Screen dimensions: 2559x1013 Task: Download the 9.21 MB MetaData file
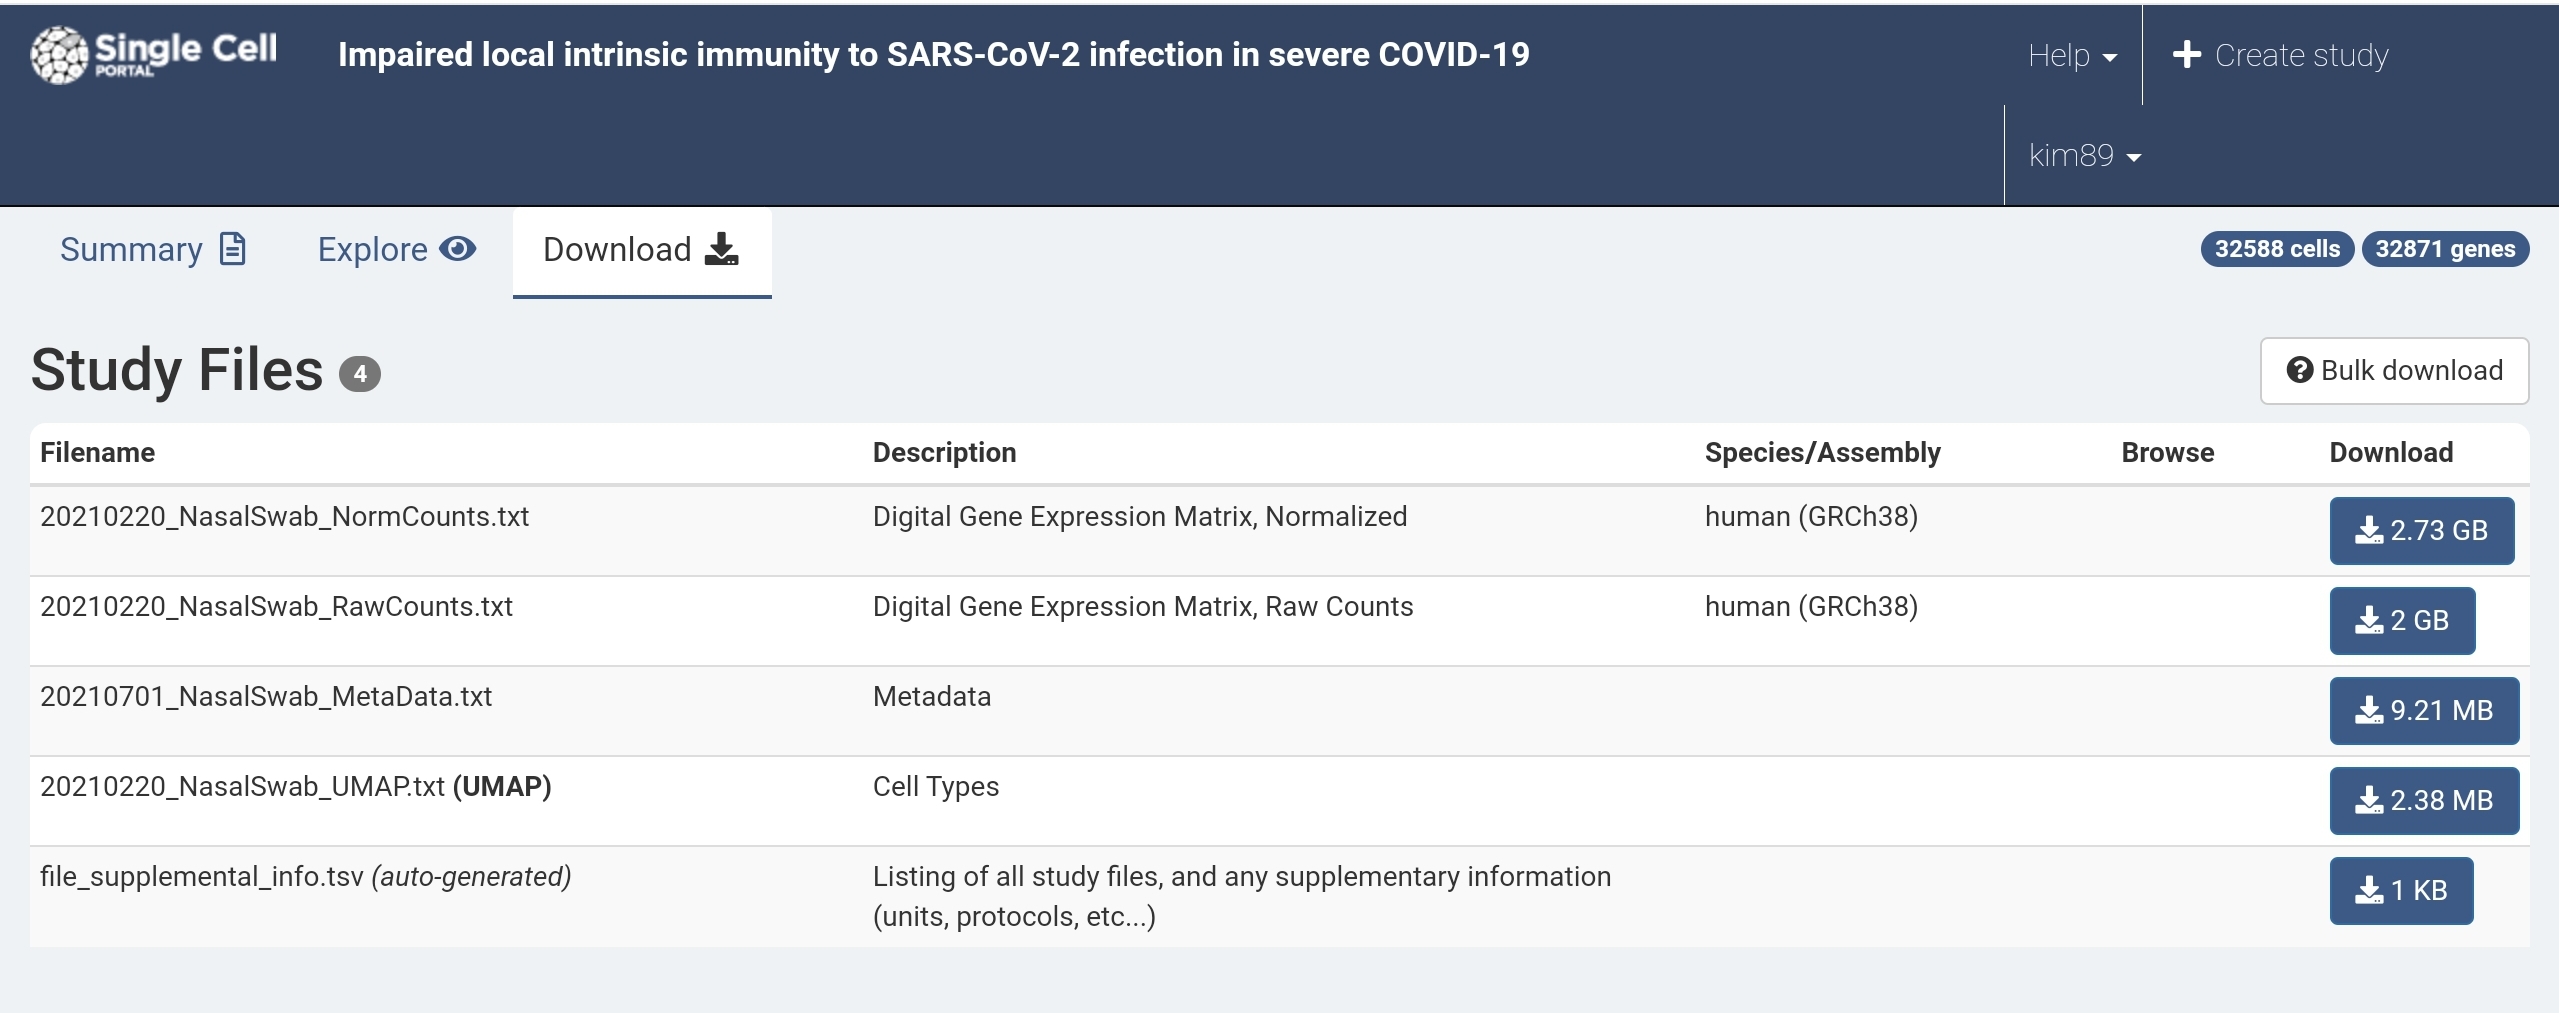pos(2423,710)
